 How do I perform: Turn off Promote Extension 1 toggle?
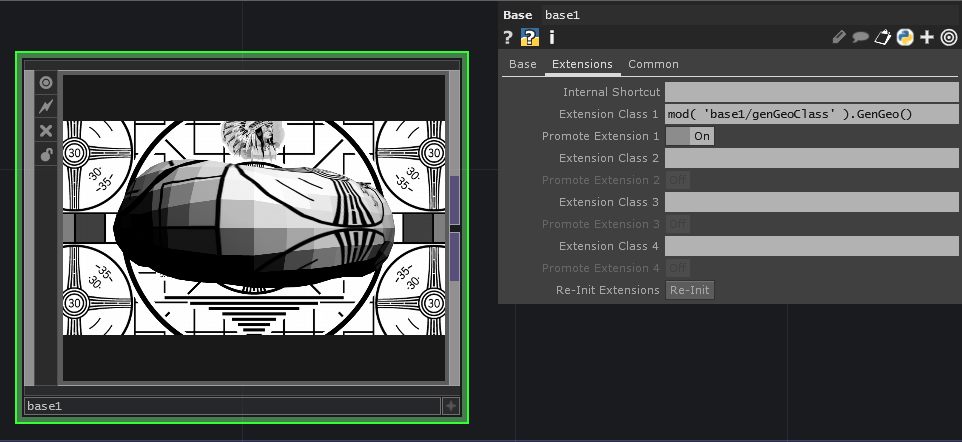[x=690, y=136]
